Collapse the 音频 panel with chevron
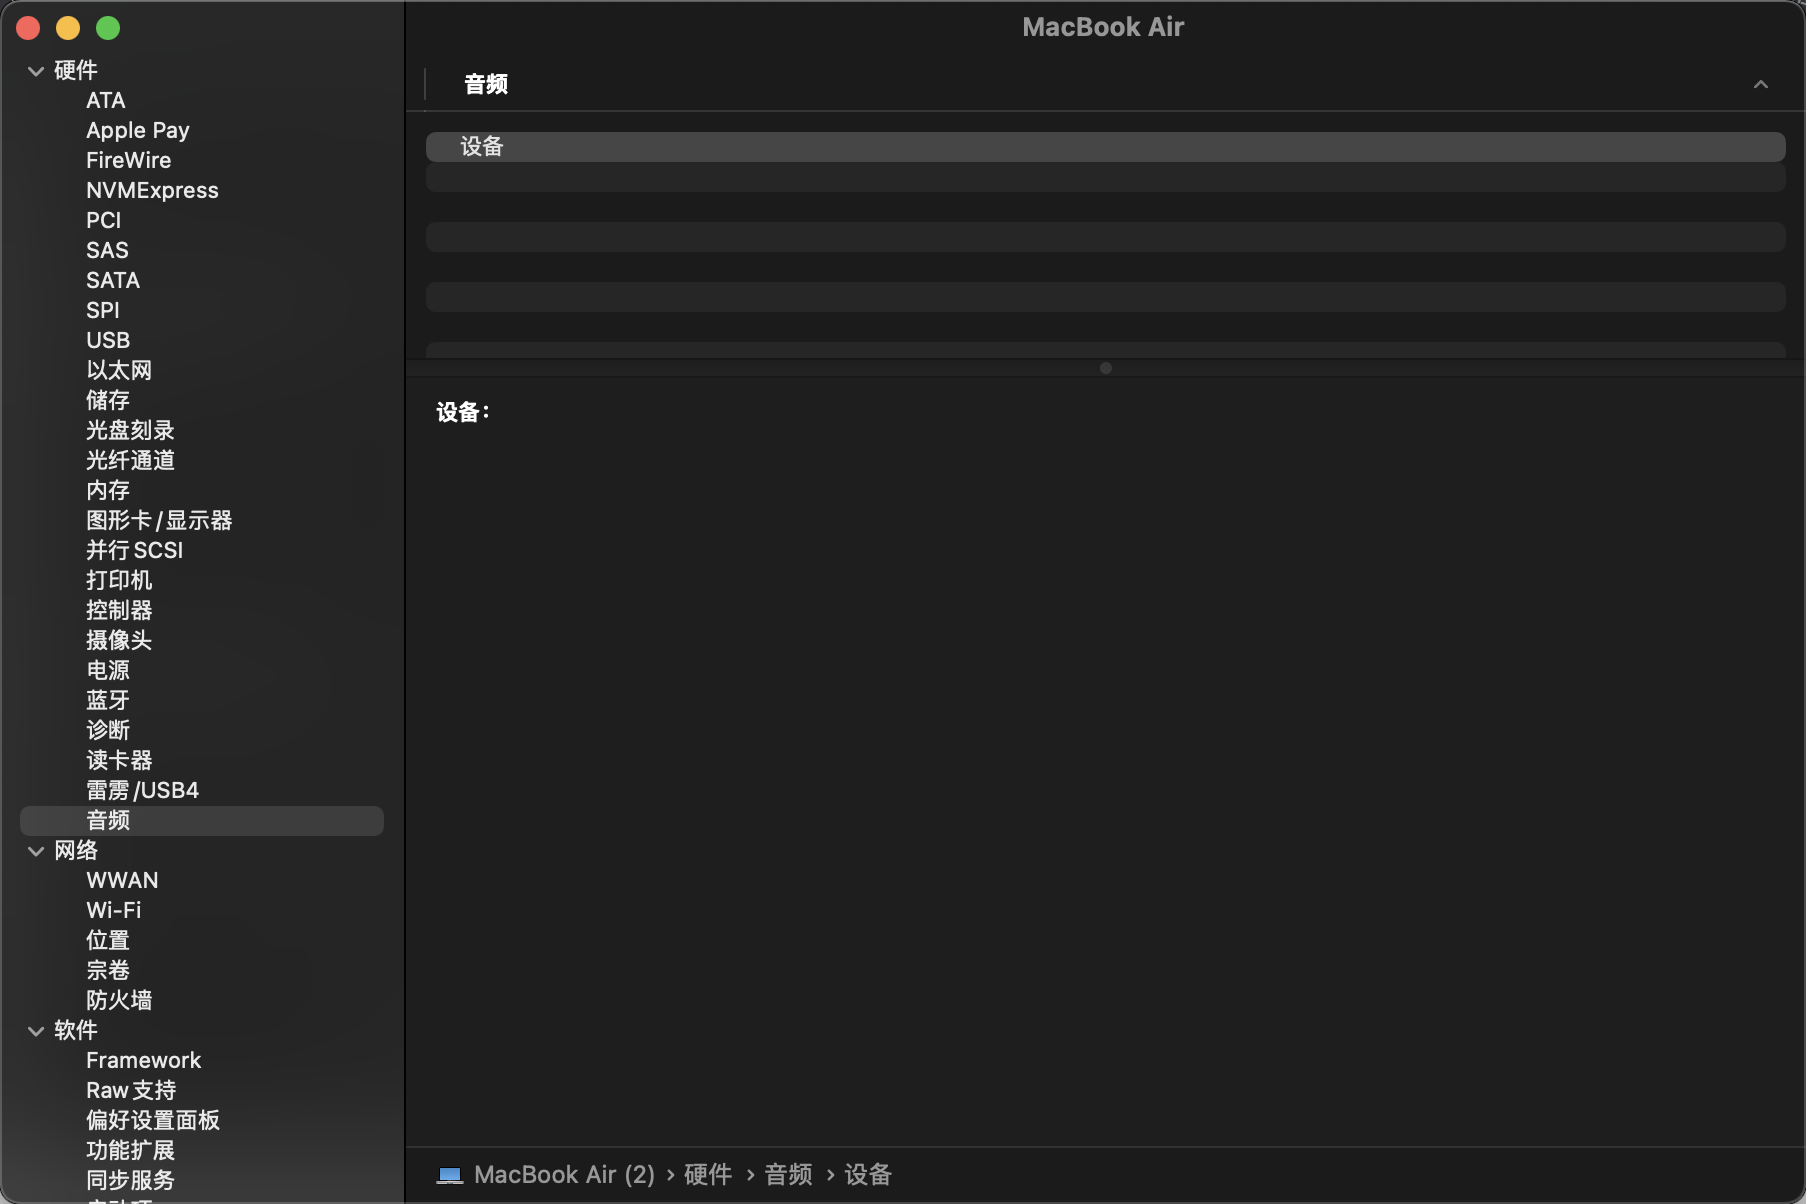 click(1761, 85)
